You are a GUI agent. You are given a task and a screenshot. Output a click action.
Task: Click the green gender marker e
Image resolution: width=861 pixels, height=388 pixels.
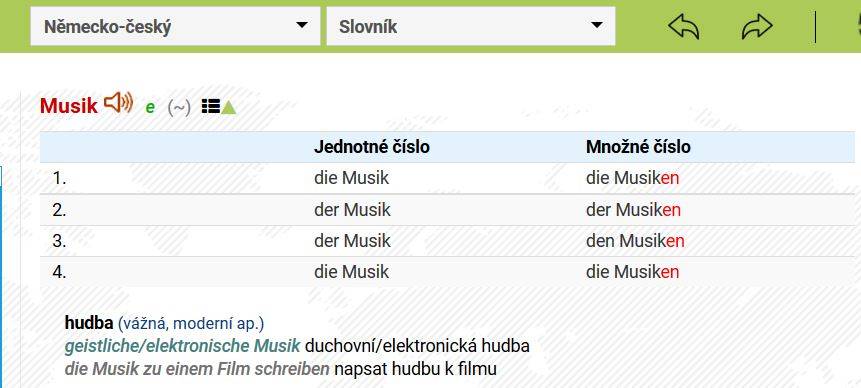point(150,108)
